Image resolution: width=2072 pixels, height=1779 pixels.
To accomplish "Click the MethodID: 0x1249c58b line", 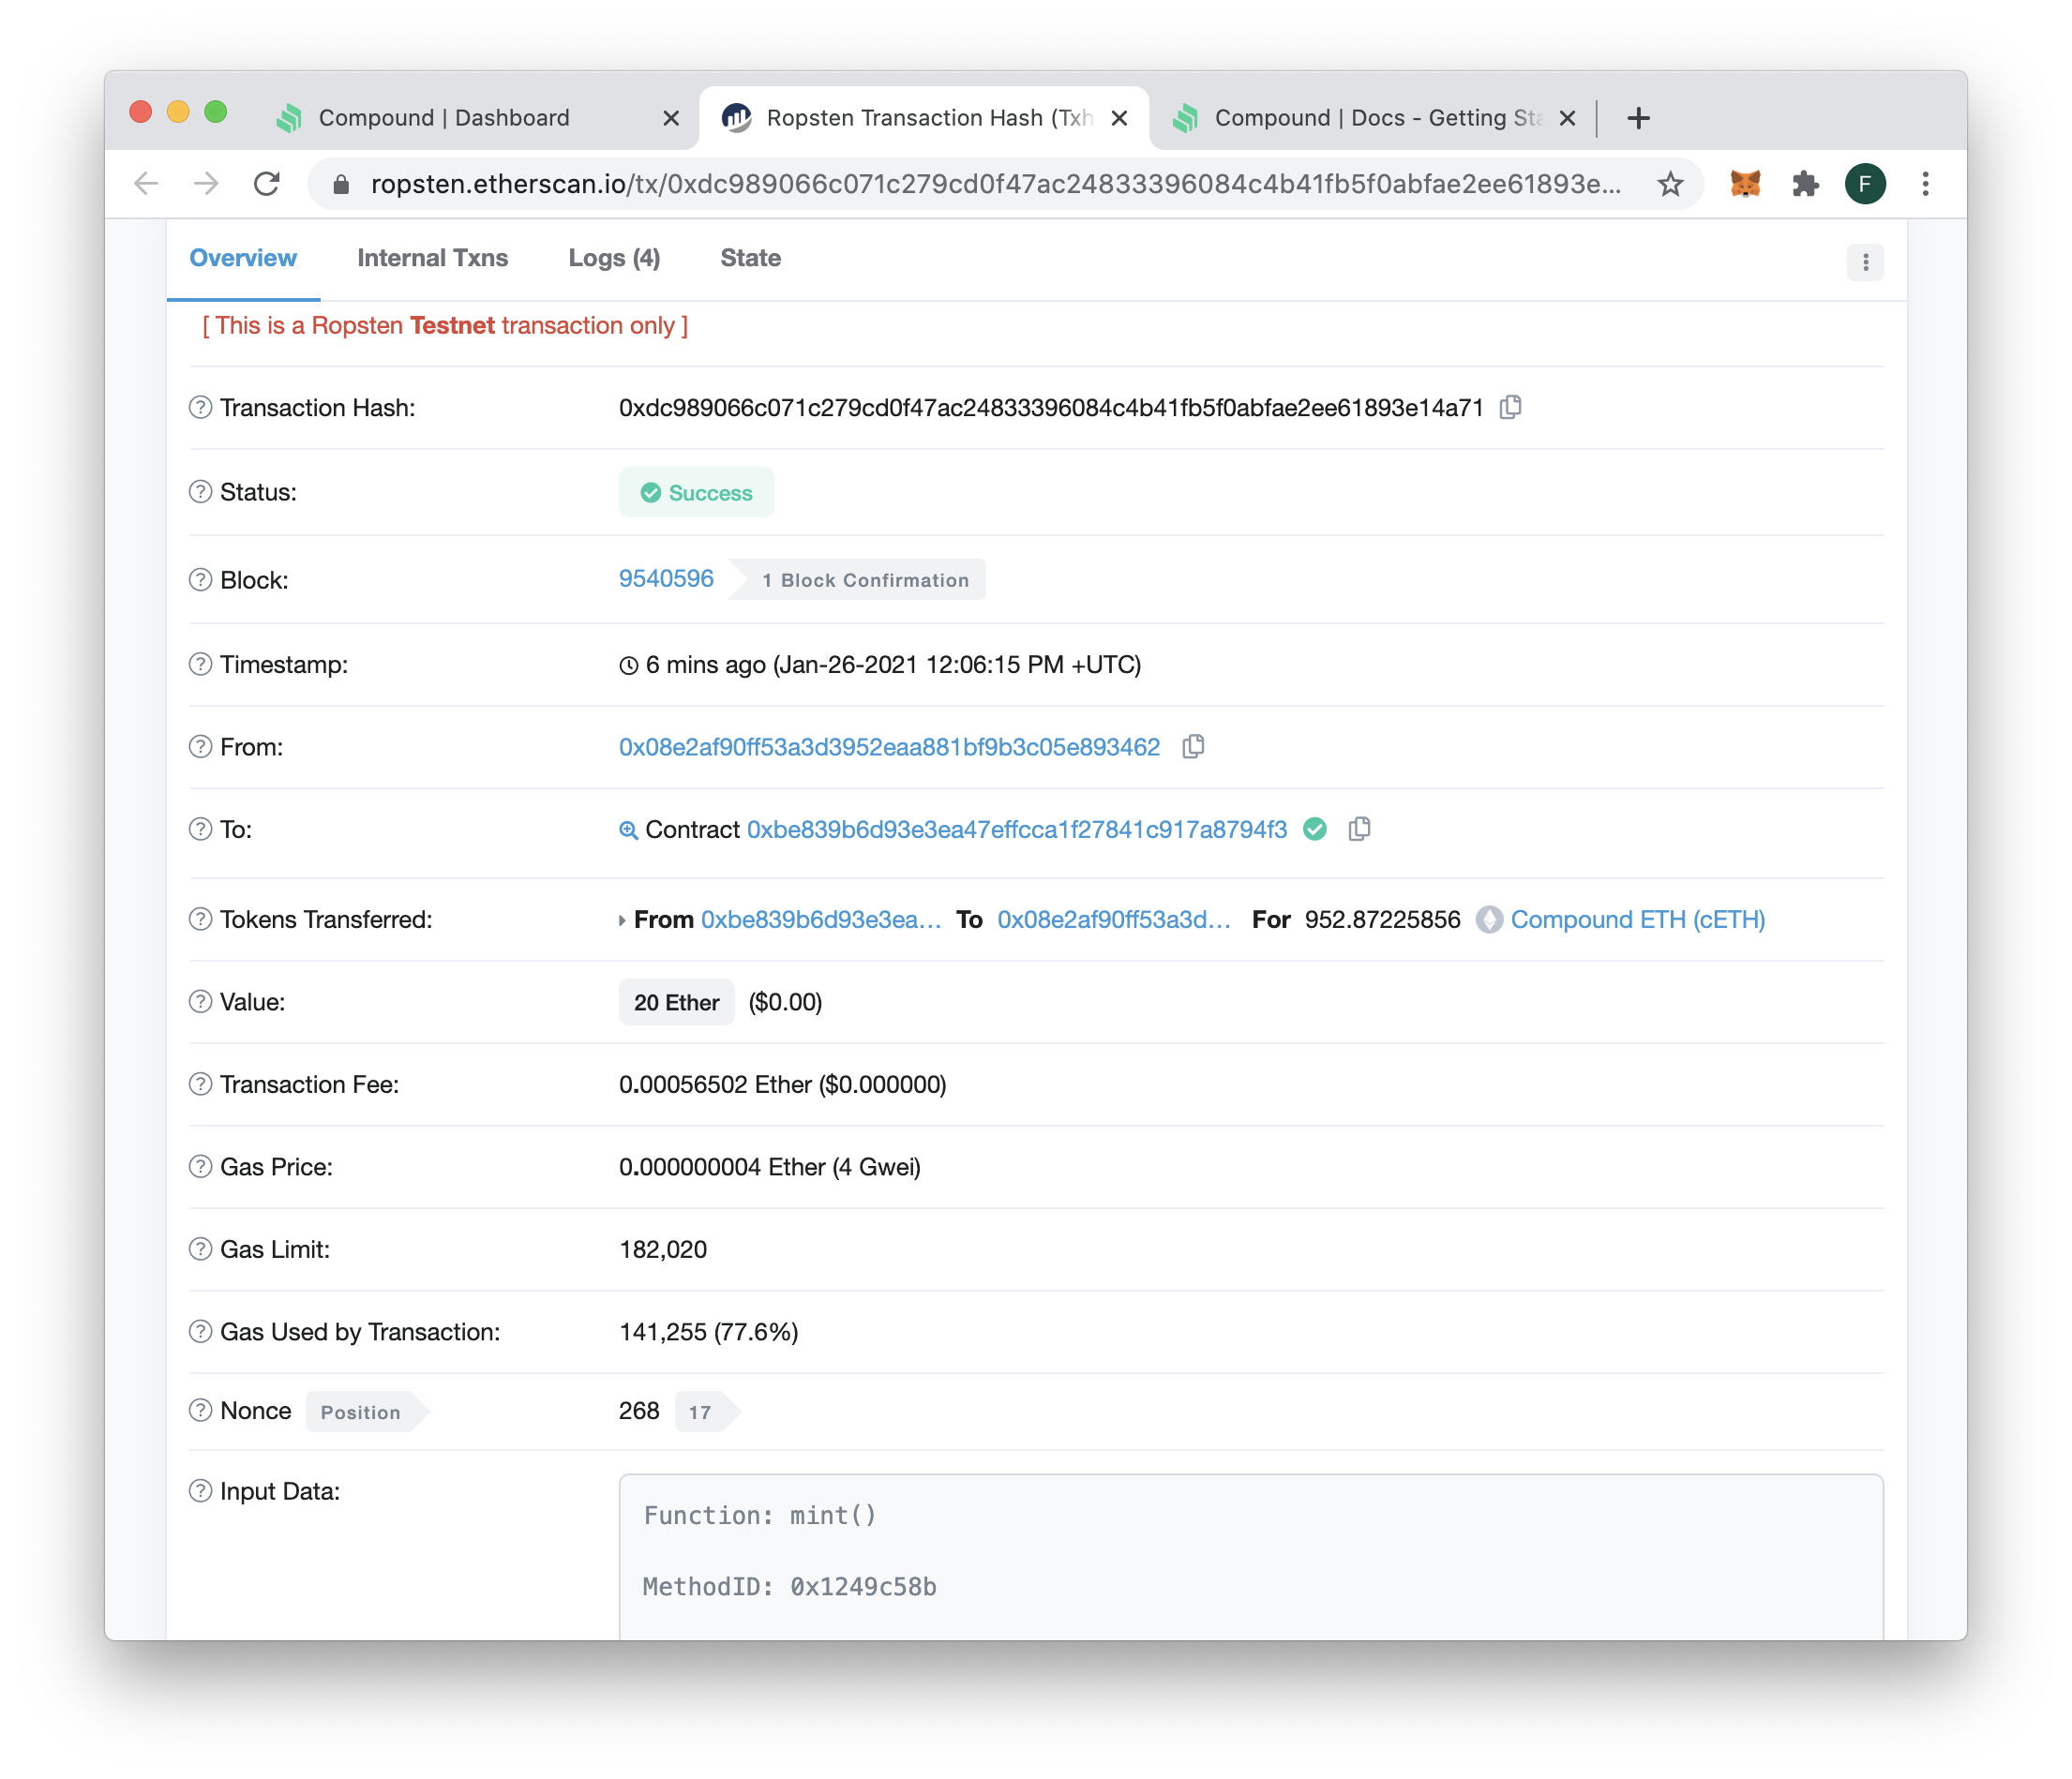I will 790,1587.
